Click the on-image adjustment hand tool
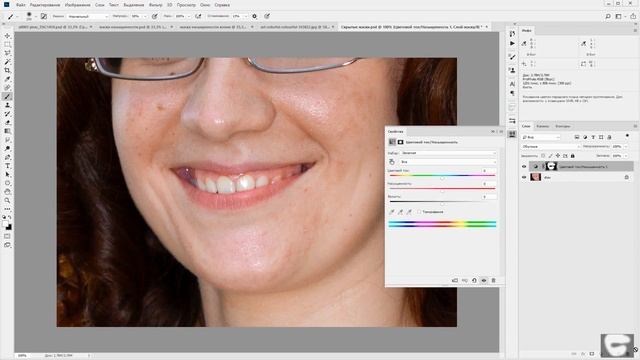The image size is (640, 360). 392,162
